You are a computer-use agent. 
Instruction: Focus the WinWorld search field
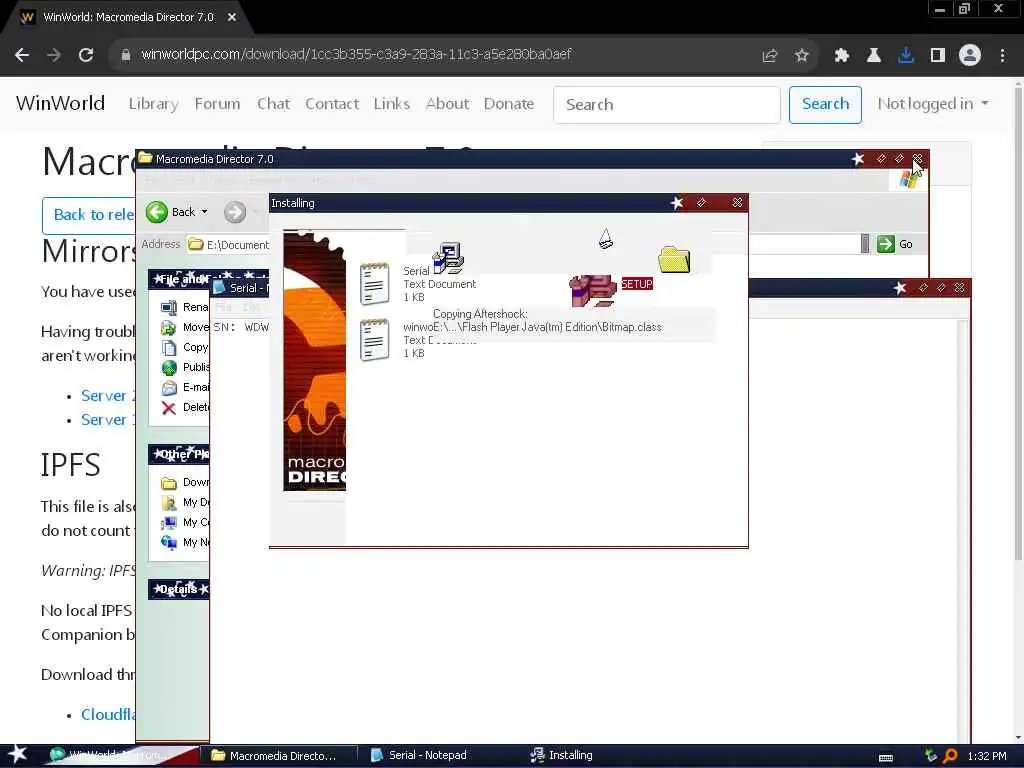pos(667,104)
